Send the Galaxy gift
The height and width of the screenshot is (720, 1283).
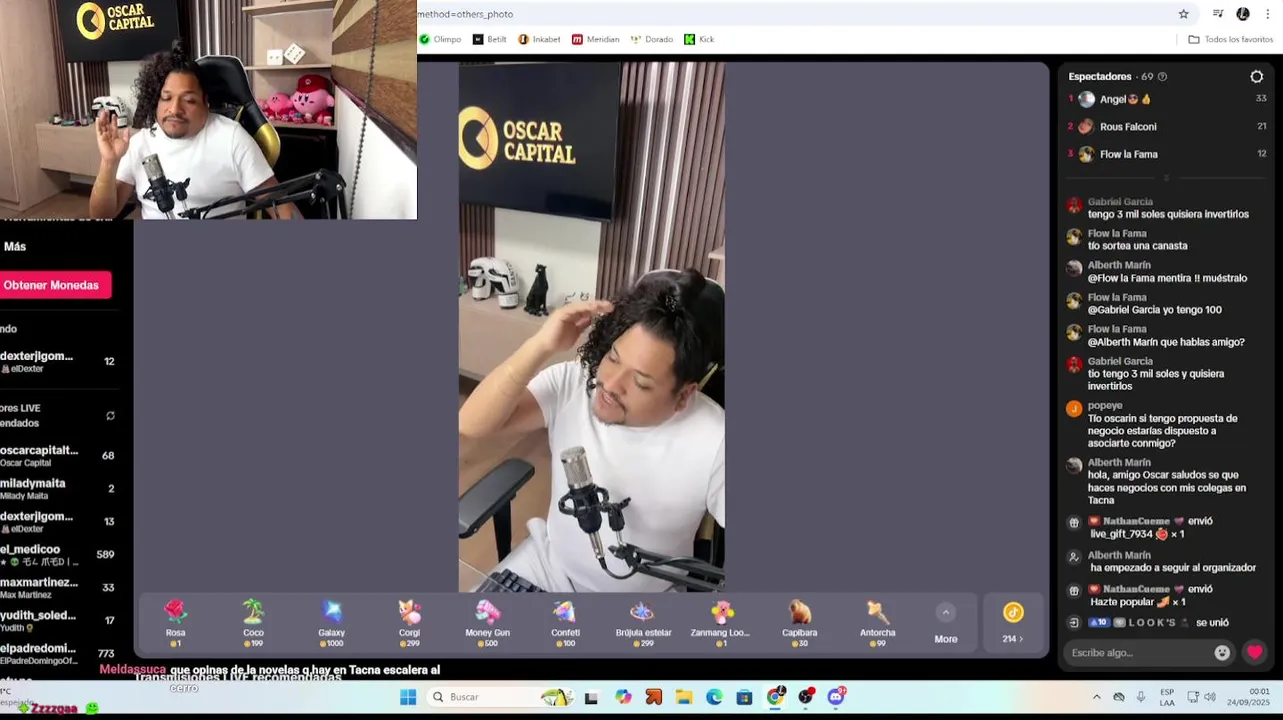(331, 622)
